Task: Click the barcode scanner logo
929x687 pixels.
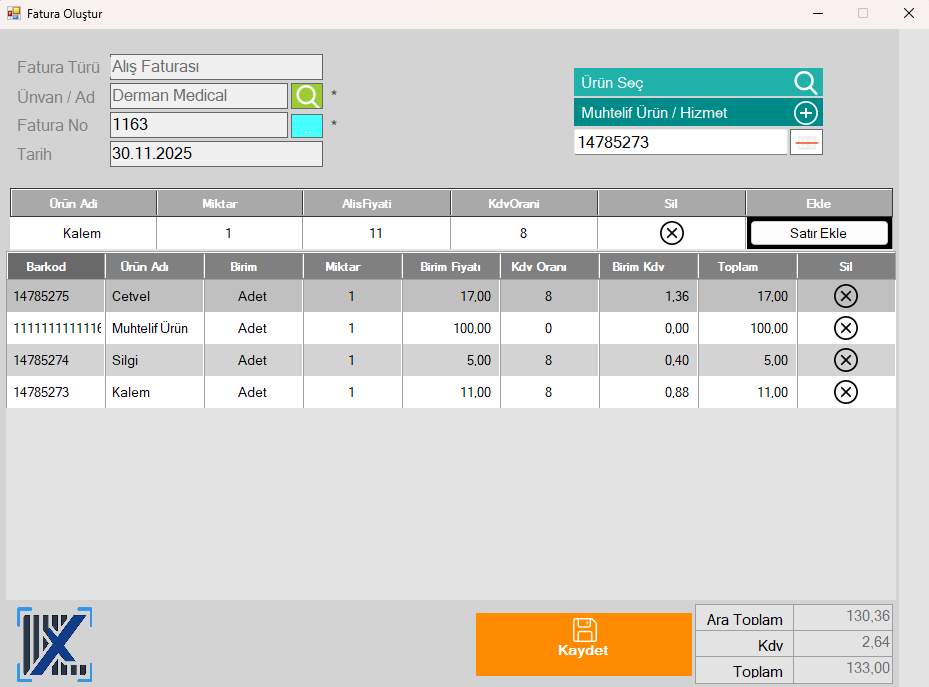Action: [x=54, y=644]
